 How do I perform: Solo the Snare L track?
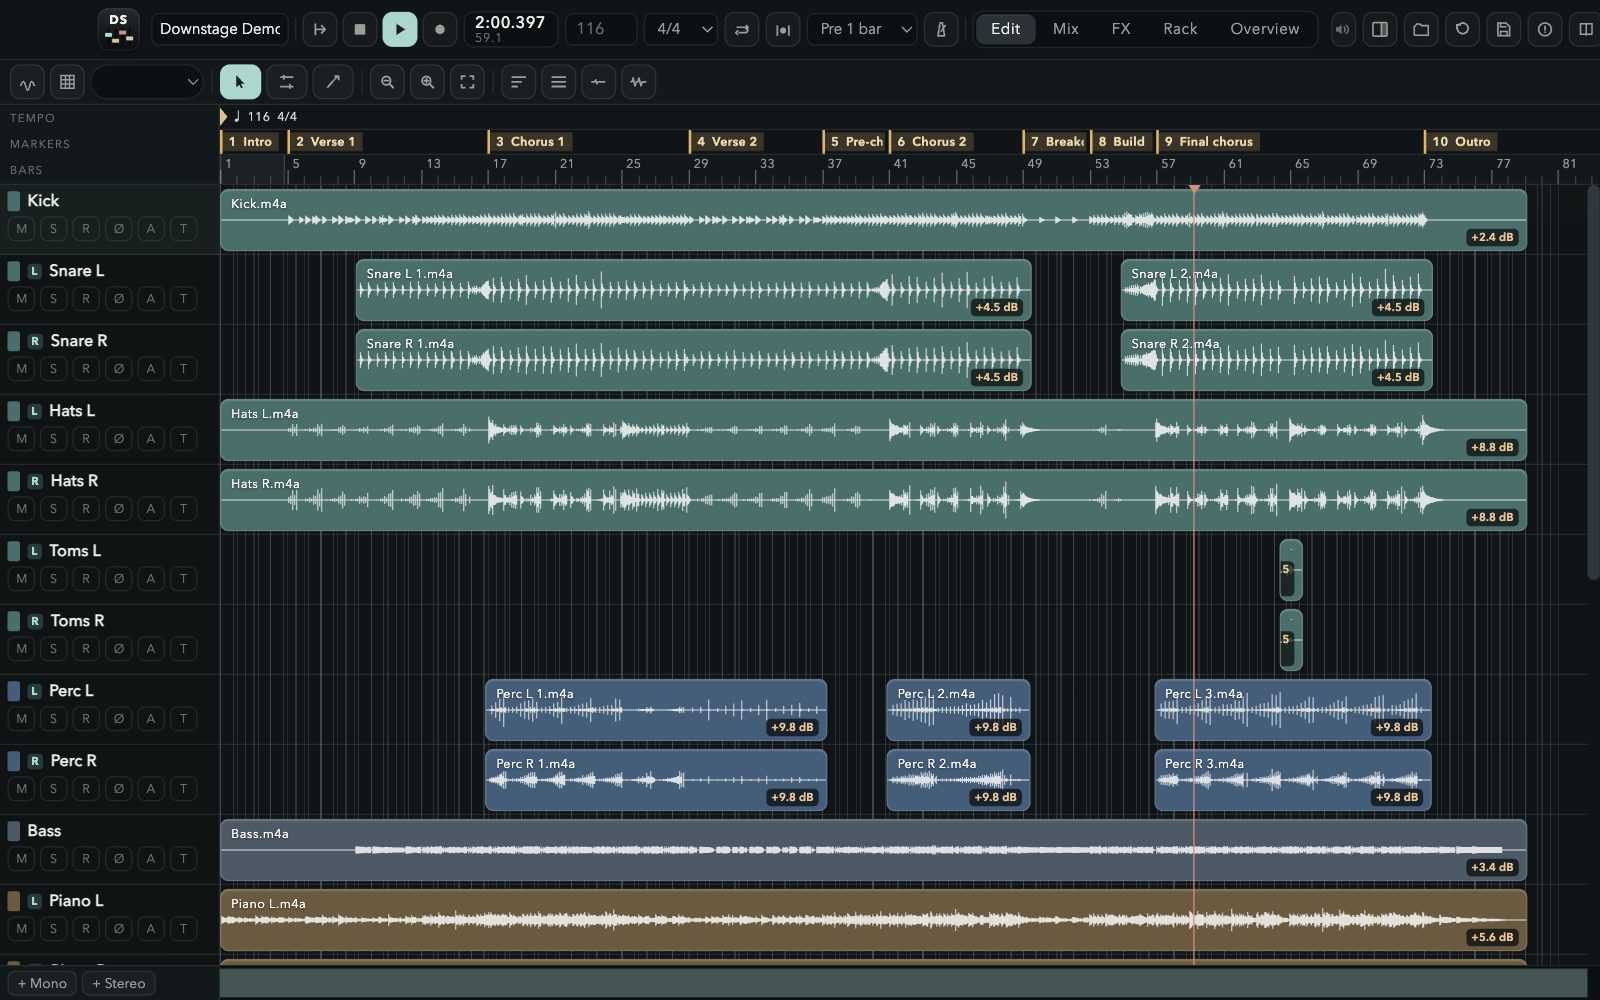click(53, 299)
